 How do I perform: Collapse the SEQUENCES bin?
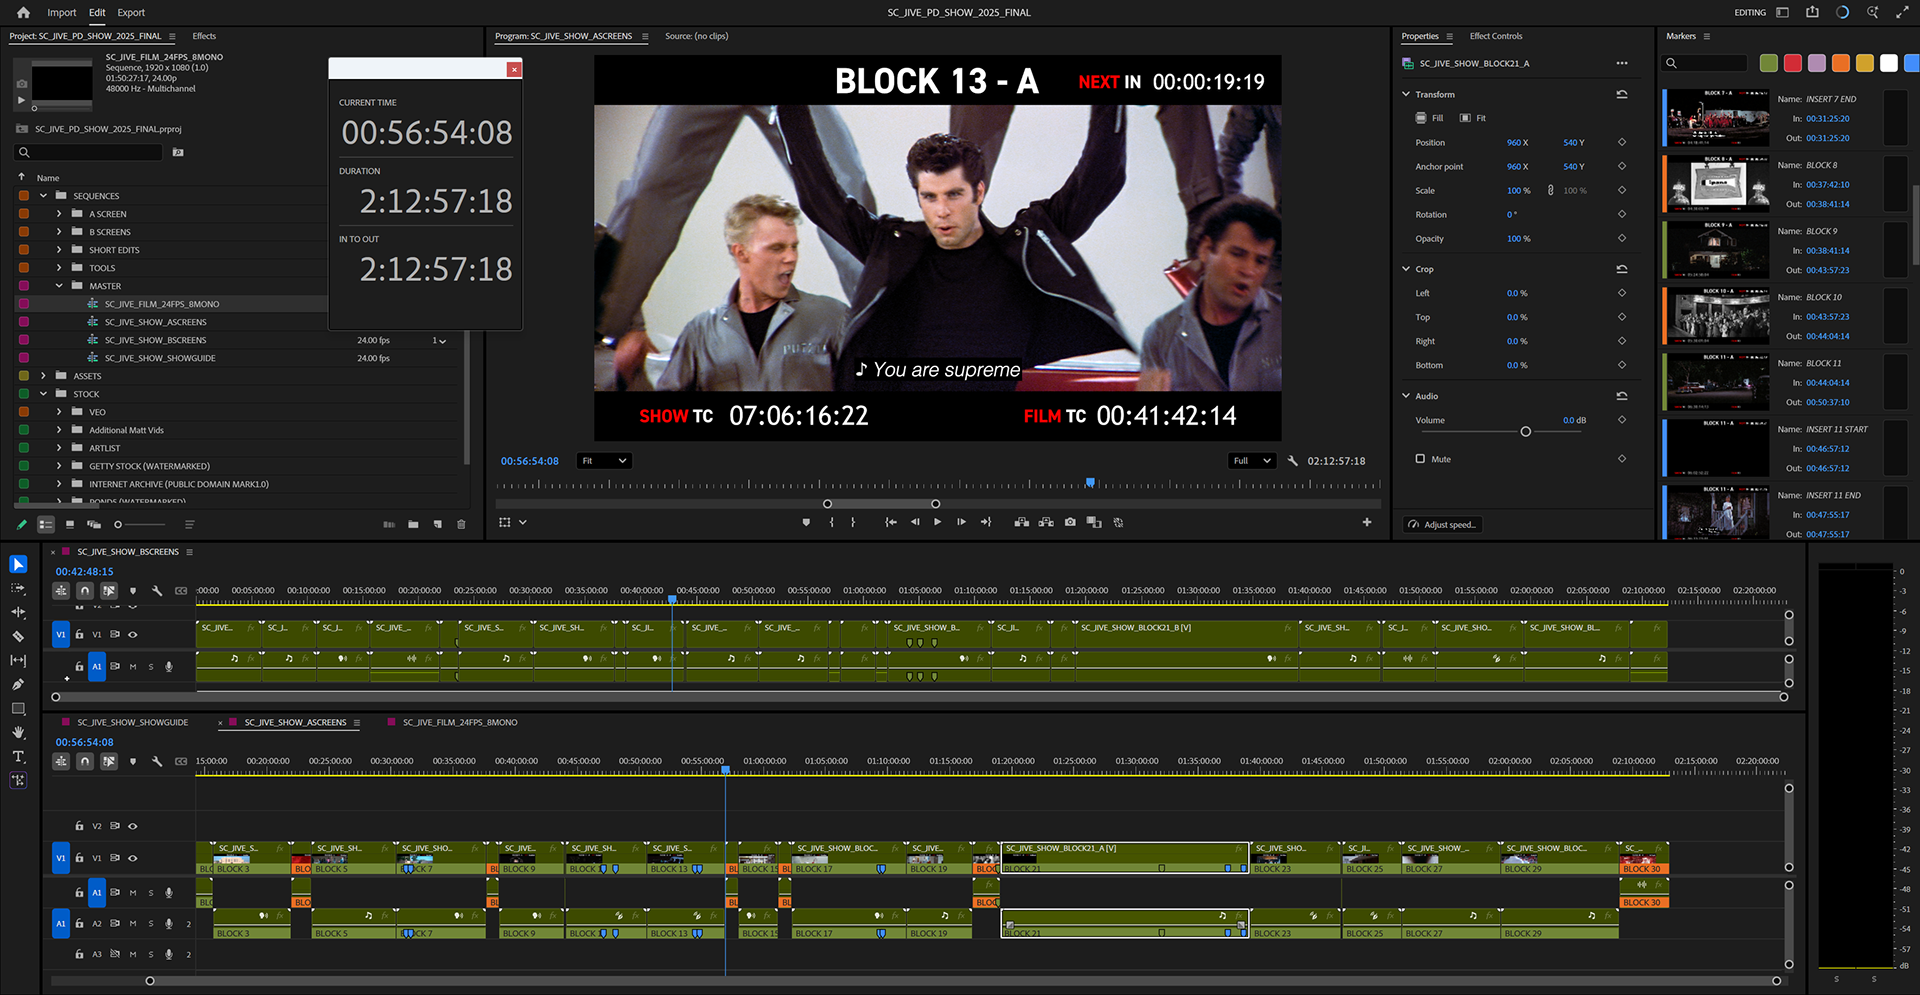coord(43,196)
